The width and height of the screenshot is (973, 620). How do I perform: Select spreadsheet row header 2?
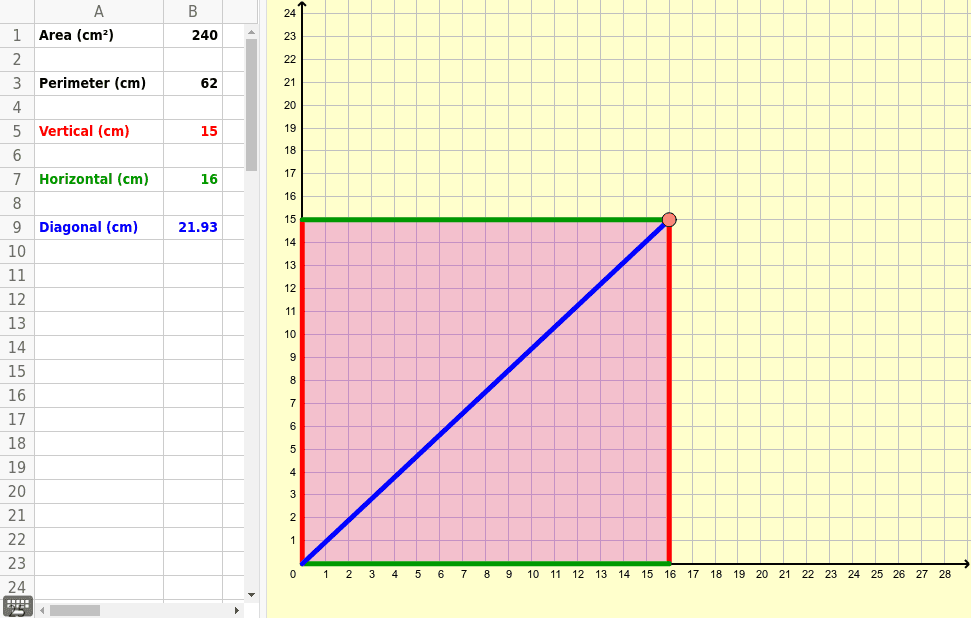tap(17, 60)
